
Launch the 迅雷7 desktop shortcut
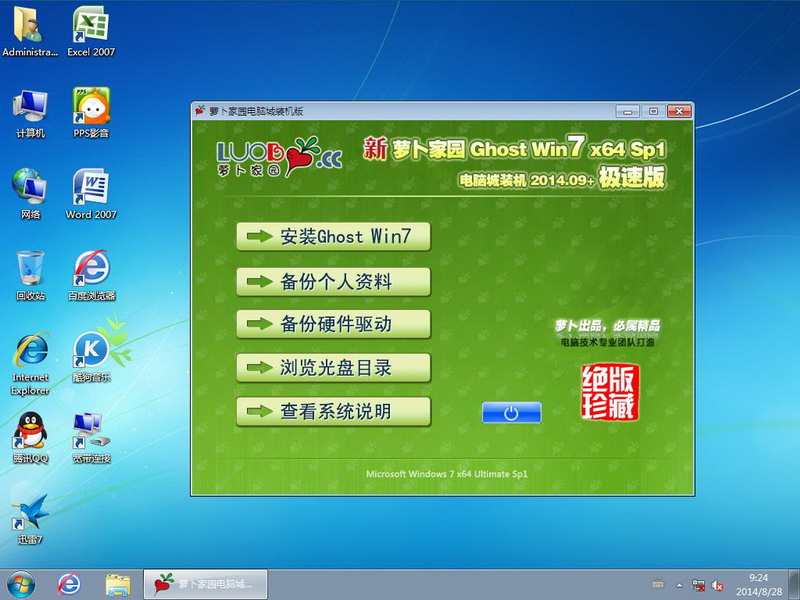click(31, 519)
